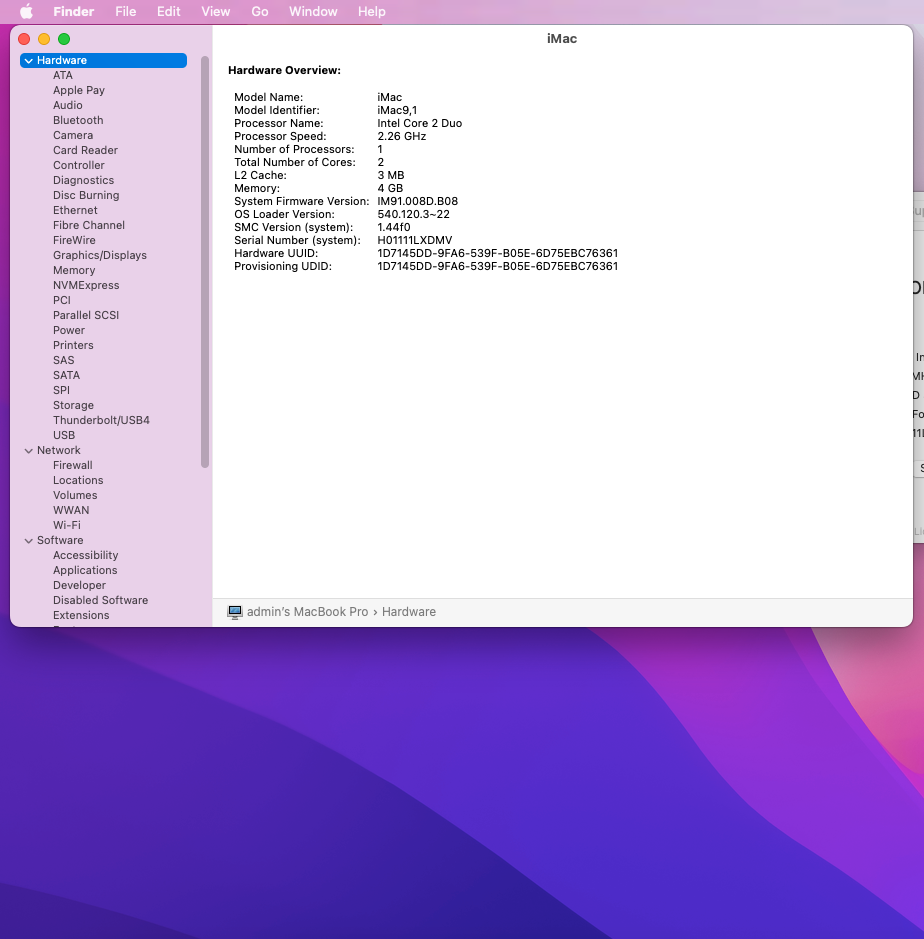Select Diagnostics in the sidebar

pyautogui.click(x=83, y=180)
